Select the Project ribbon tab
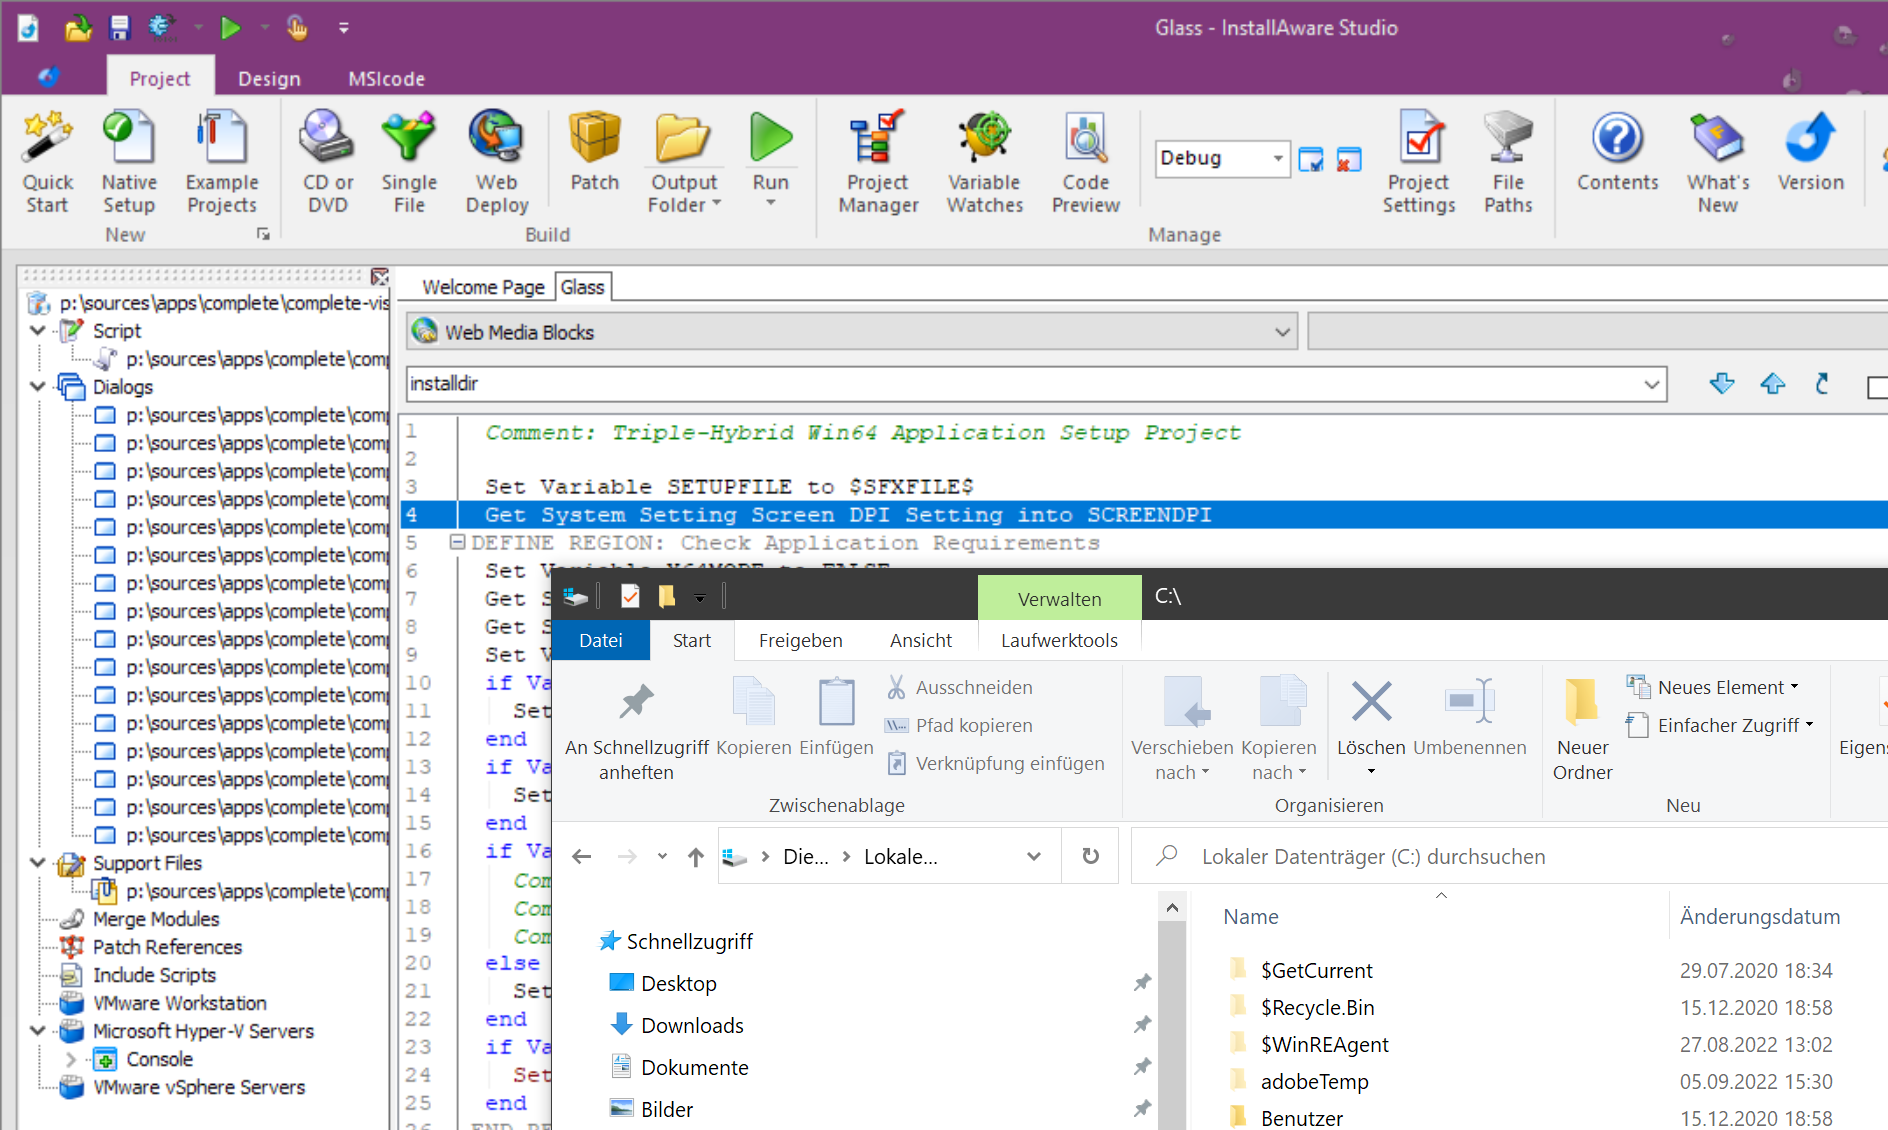 click(x=160, y=78)
